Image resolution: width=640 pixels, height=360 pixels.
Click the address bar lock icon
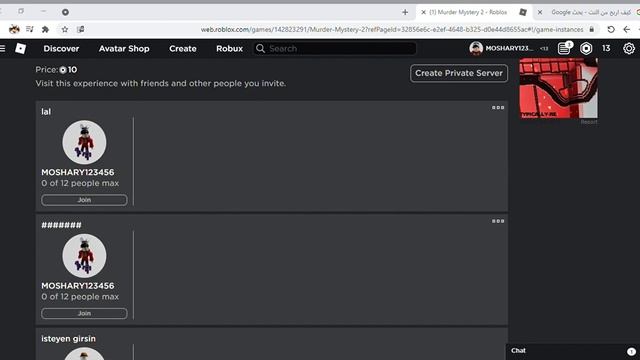(x=591, y=29)
